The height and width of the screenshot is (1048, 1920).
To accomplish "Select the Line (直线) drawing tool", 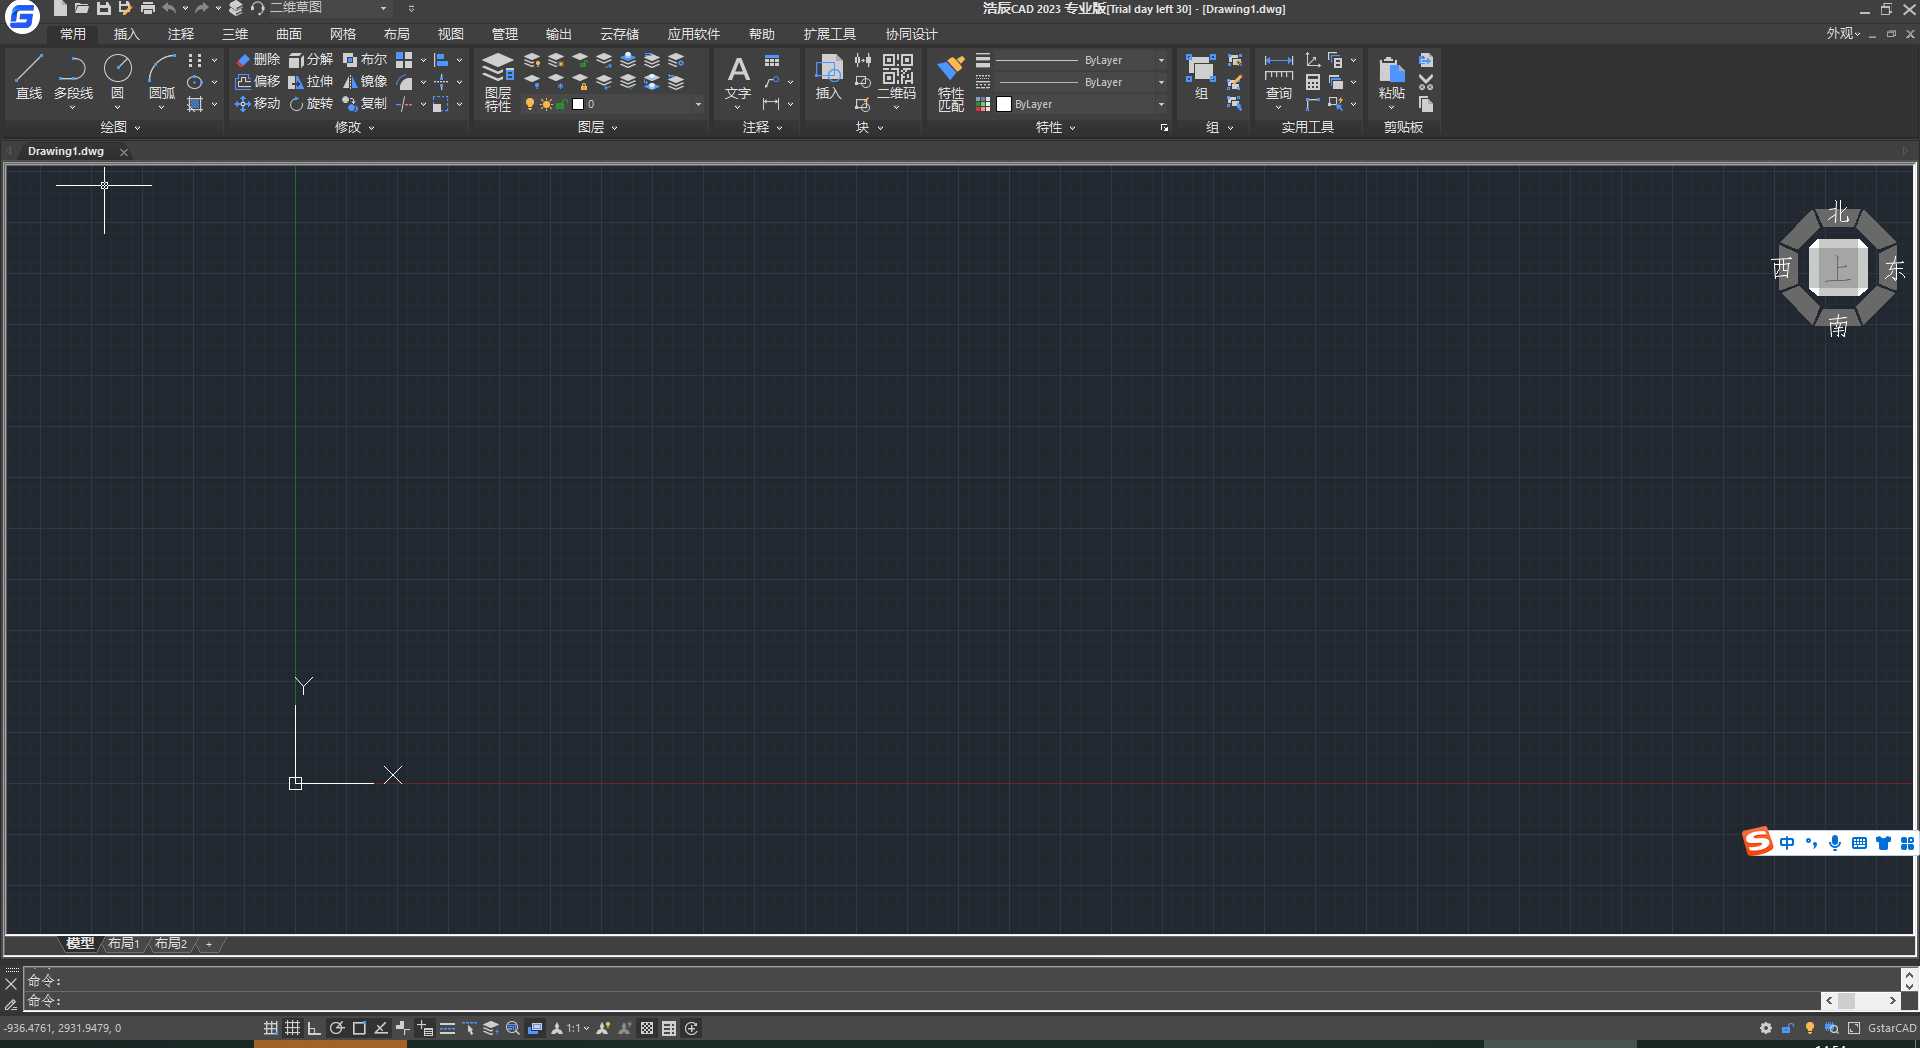I will pos(29,77).
